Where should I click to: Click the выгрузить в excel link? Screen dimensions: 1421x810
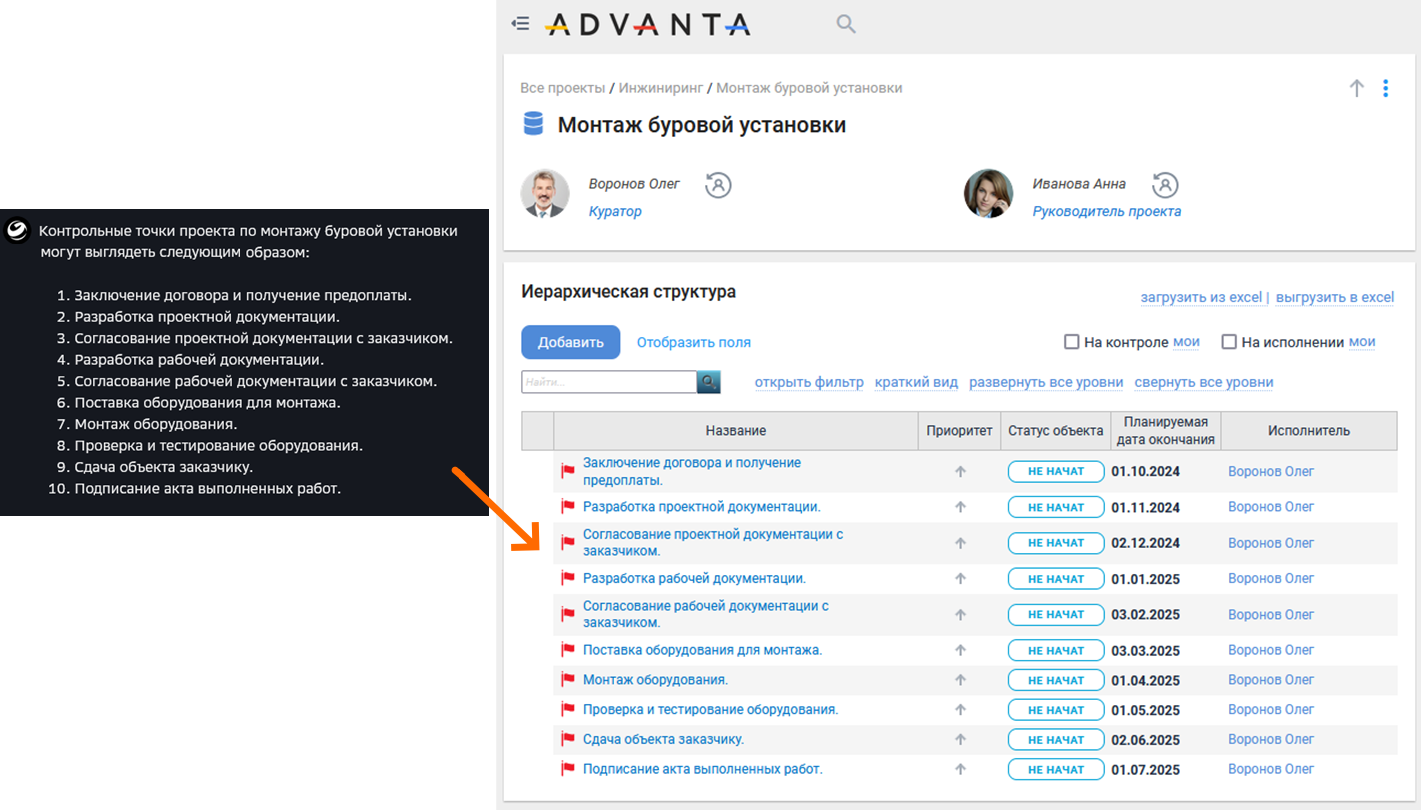[x=1334, y=297]
